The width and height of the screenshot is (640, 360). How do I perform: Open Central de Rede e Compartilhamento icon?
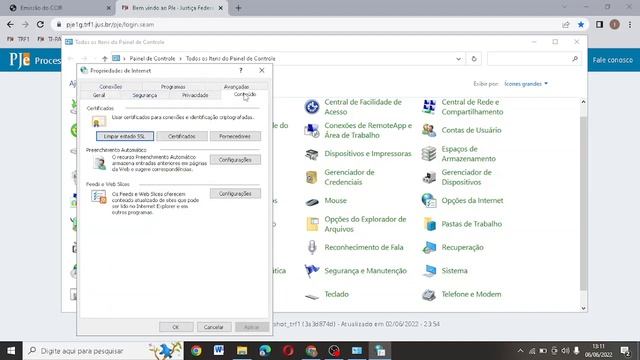429,107
